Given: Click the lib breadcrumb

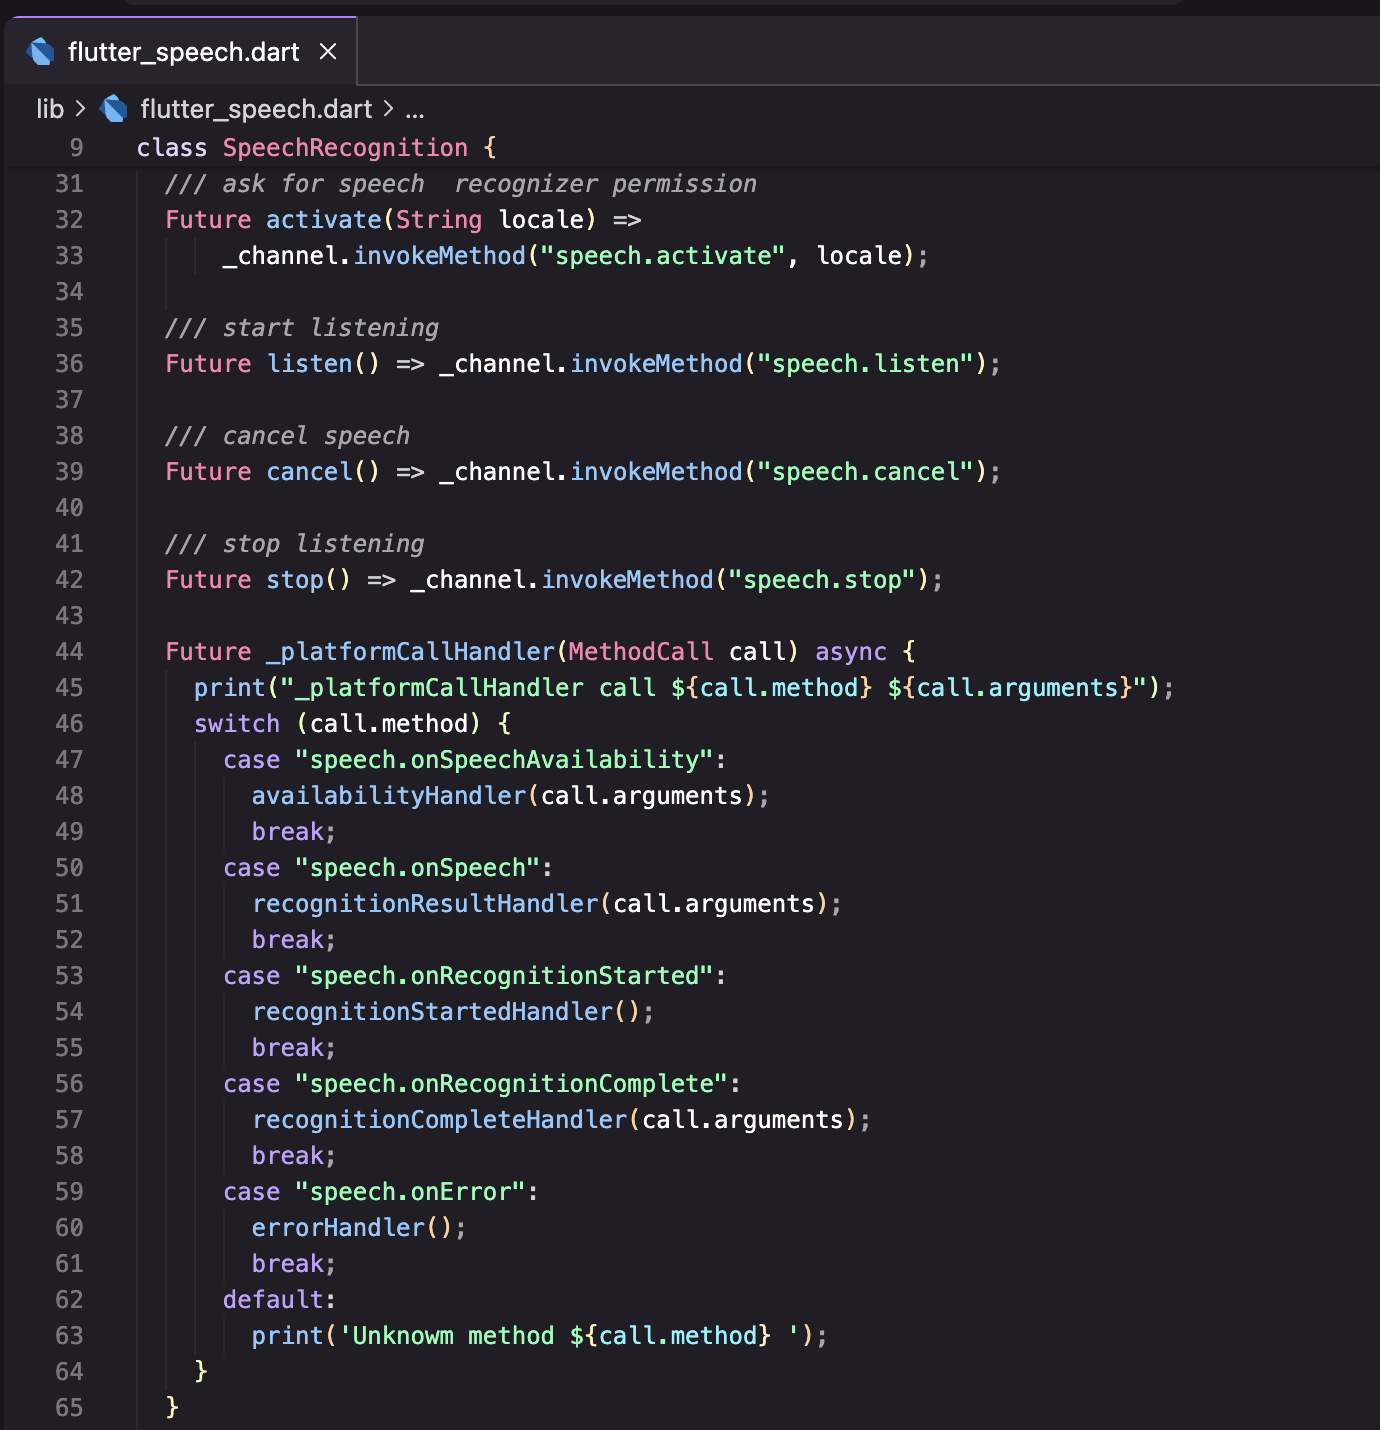Looking at the screenshot, I should click(x=50, y=109).
